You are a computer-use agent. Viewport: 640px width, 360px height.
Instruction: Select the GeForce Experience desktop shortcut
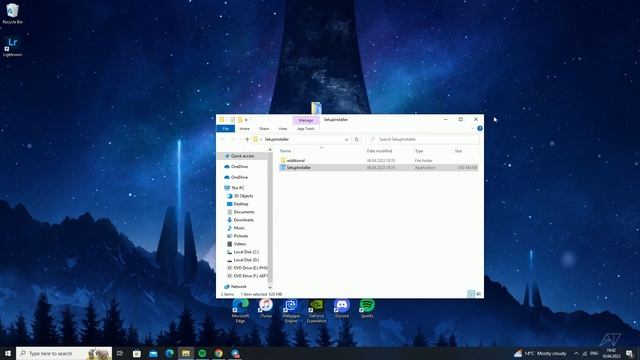click(x=316, y=311)
